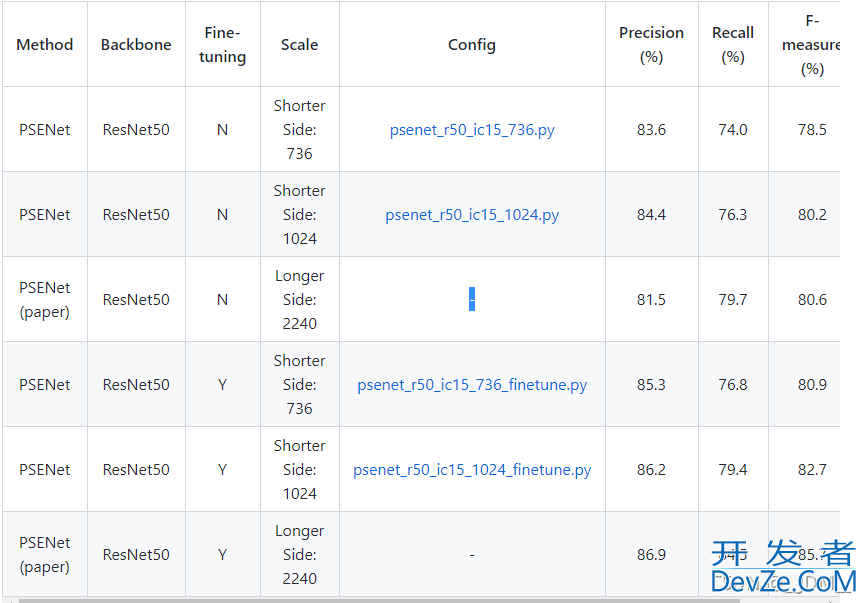867x603 pixels.
Task: Click the Method cell in the 83.6 precision row
Action: [x=45, y=130]
